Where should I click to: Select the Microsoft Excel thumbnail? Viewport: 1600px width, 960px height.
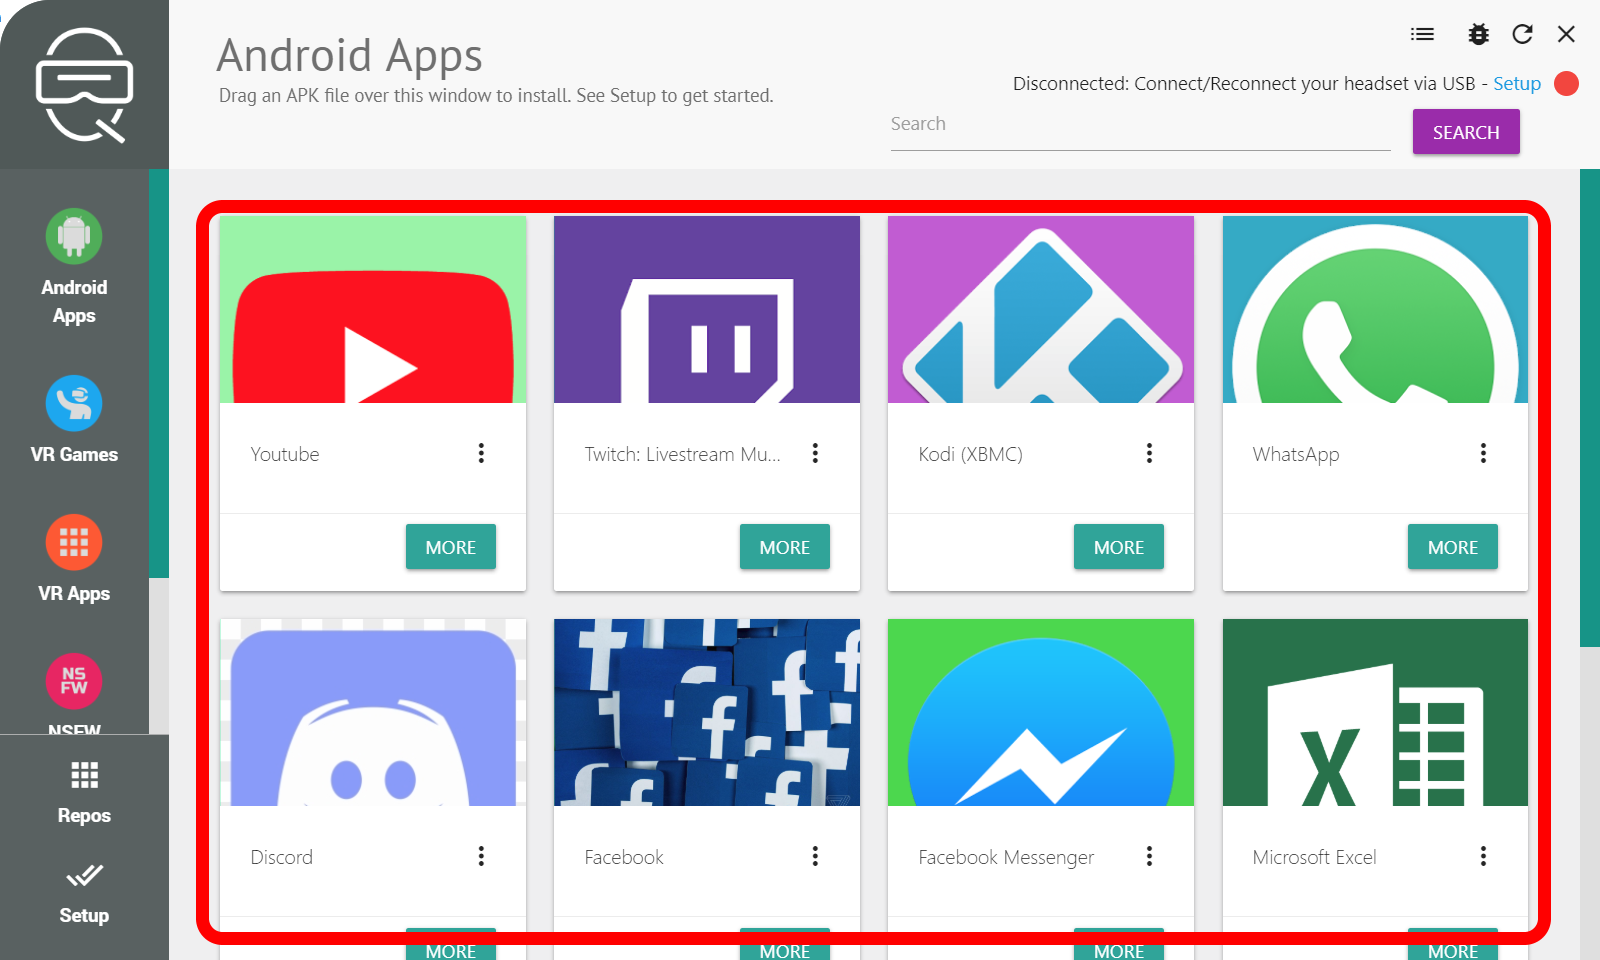1375,712
